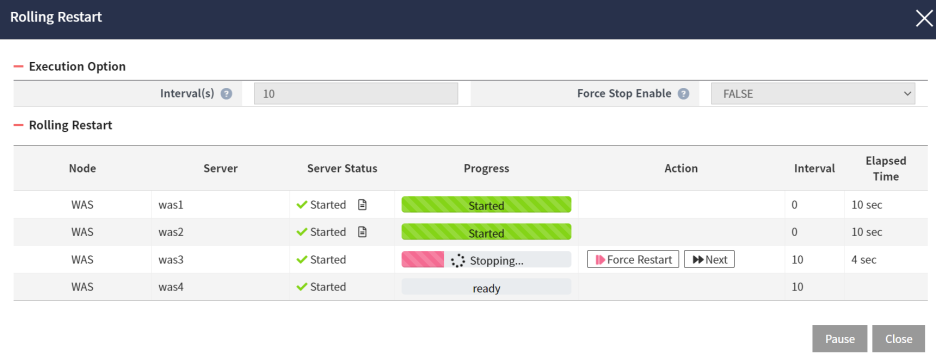The image size is (936, 362).
Task: Collapse the Execution Option section
Action: (19, 66)
